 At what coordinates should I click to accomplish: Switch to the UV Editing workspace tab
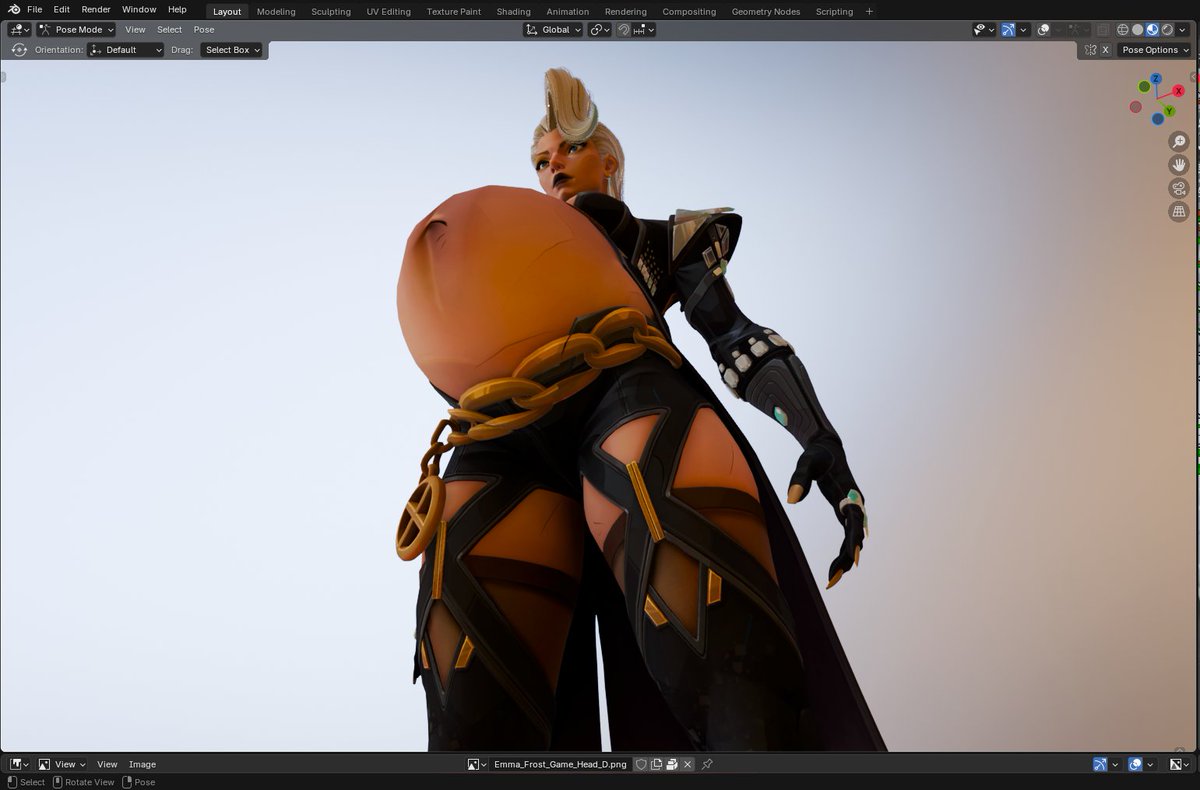(x=389, y=12)
